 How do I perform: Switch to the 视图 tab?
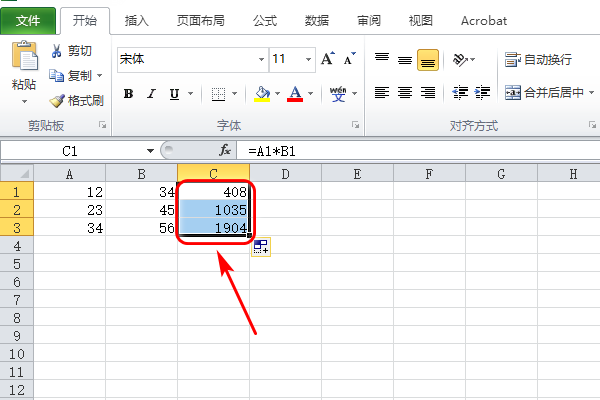pos(421,21)
